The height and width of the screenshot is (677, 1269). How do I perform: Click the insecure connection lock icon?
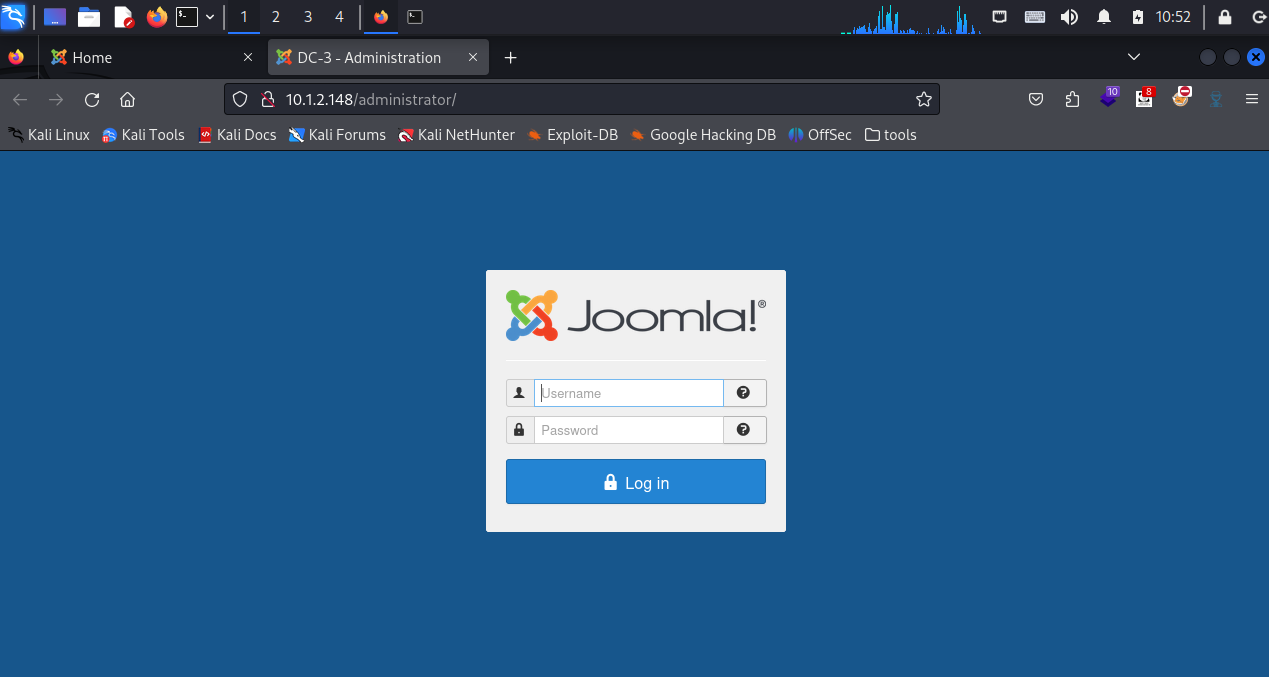pos(267,99)
